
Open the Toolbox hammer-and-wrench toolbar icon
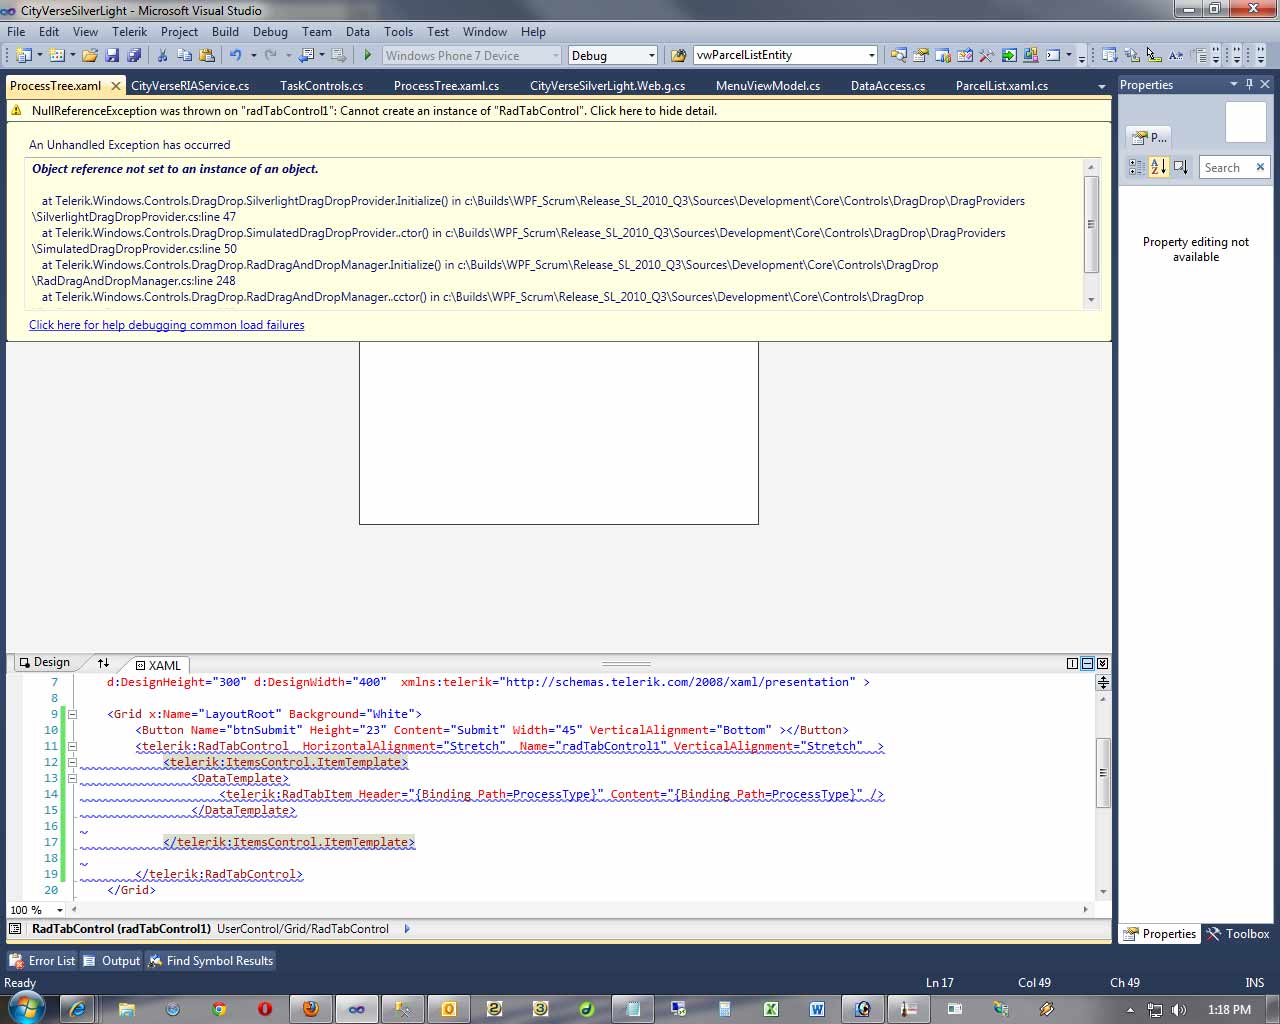point(986,56)
